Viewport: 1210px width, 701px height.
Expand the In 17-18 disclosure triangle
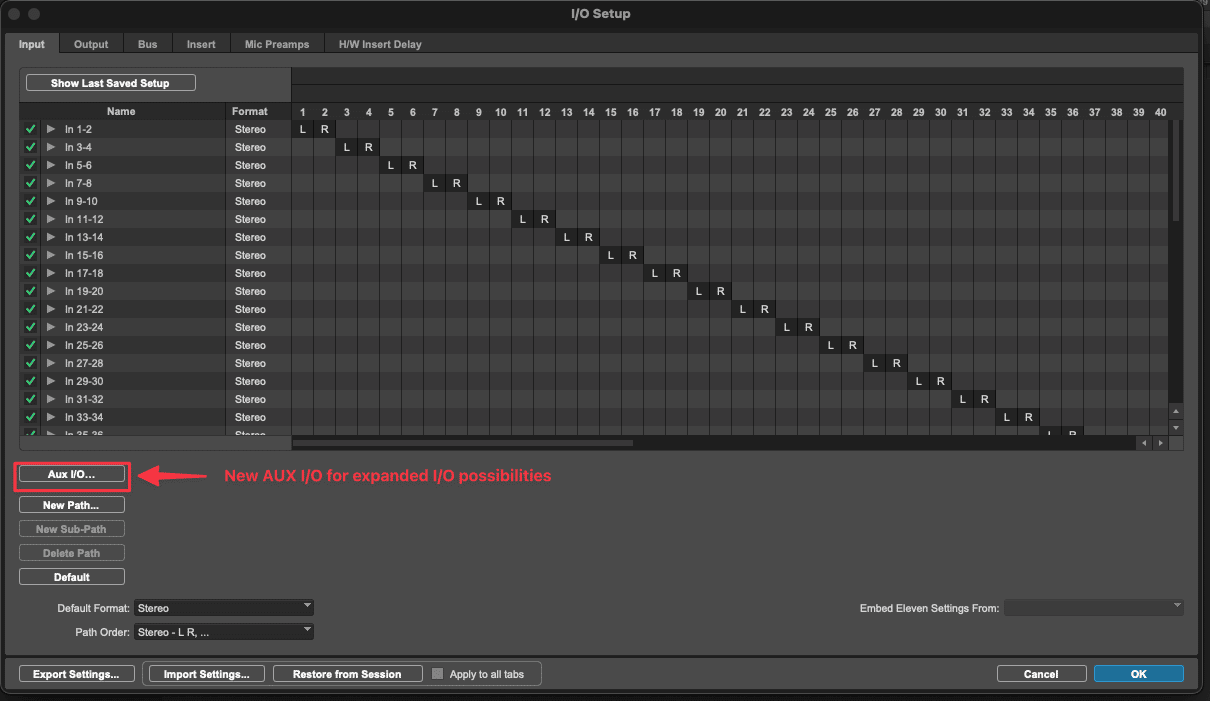point(51,273)
